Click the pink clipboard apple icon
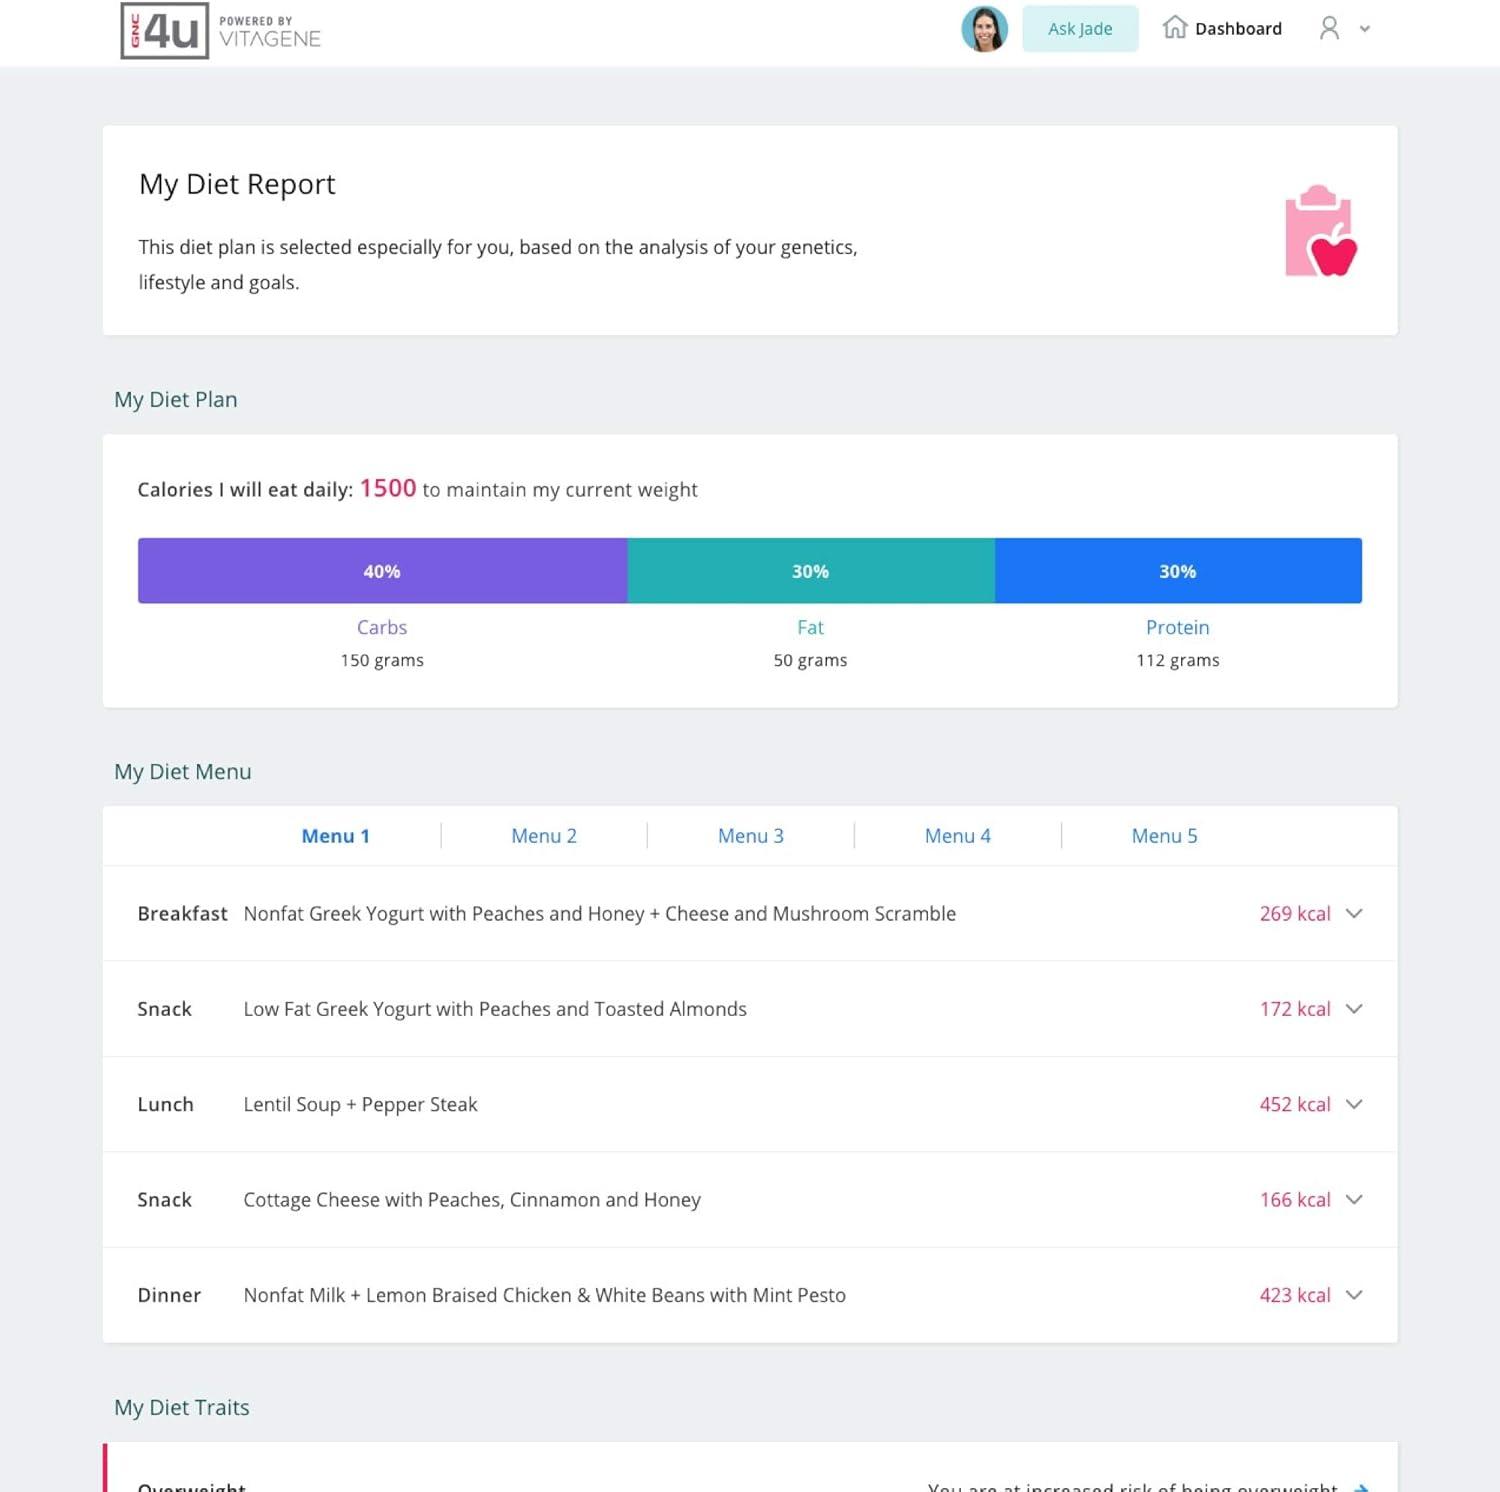Image resolution: width=1500 pixels, height=1492 pixels. point(1320,231)
